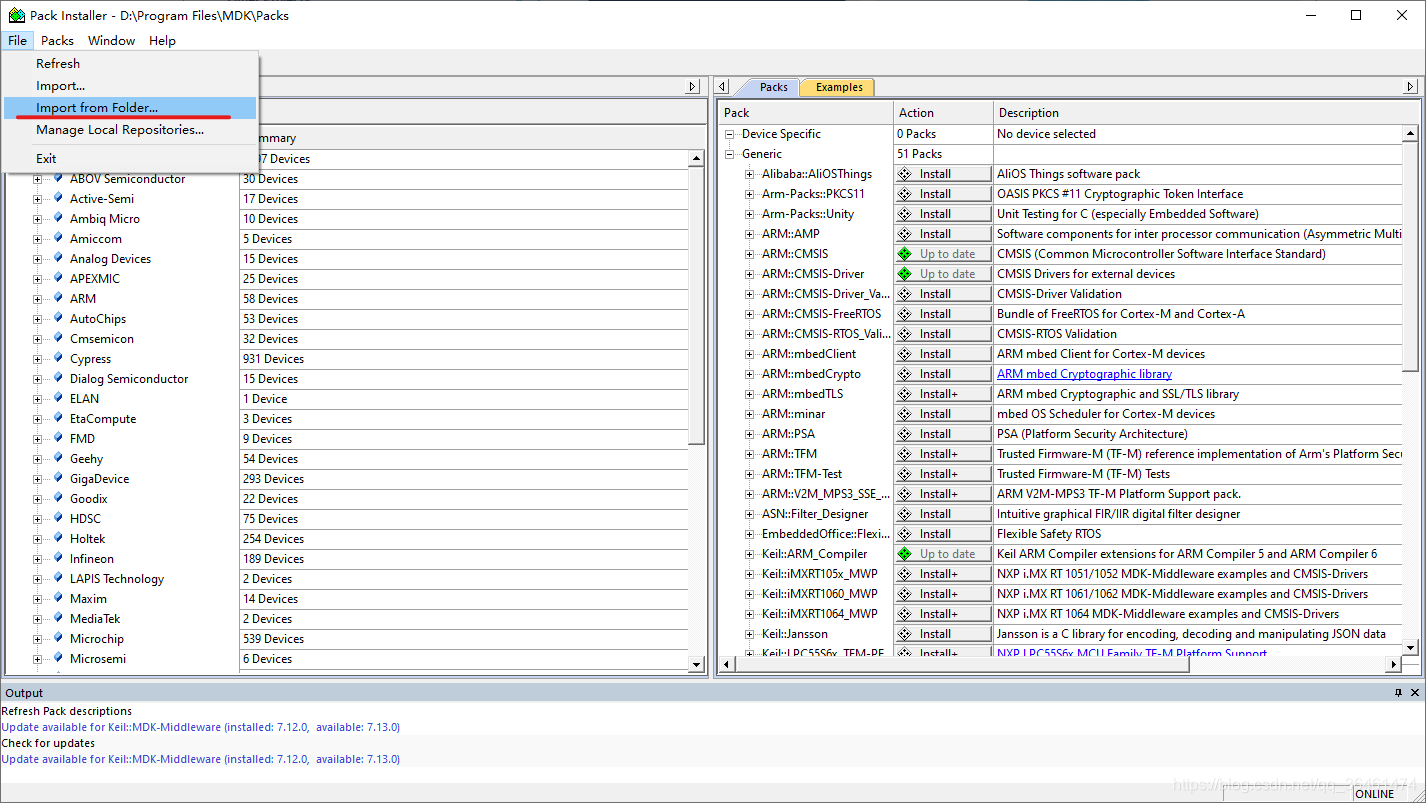Click the Geehy vendor diamond icon

[58, 458]
